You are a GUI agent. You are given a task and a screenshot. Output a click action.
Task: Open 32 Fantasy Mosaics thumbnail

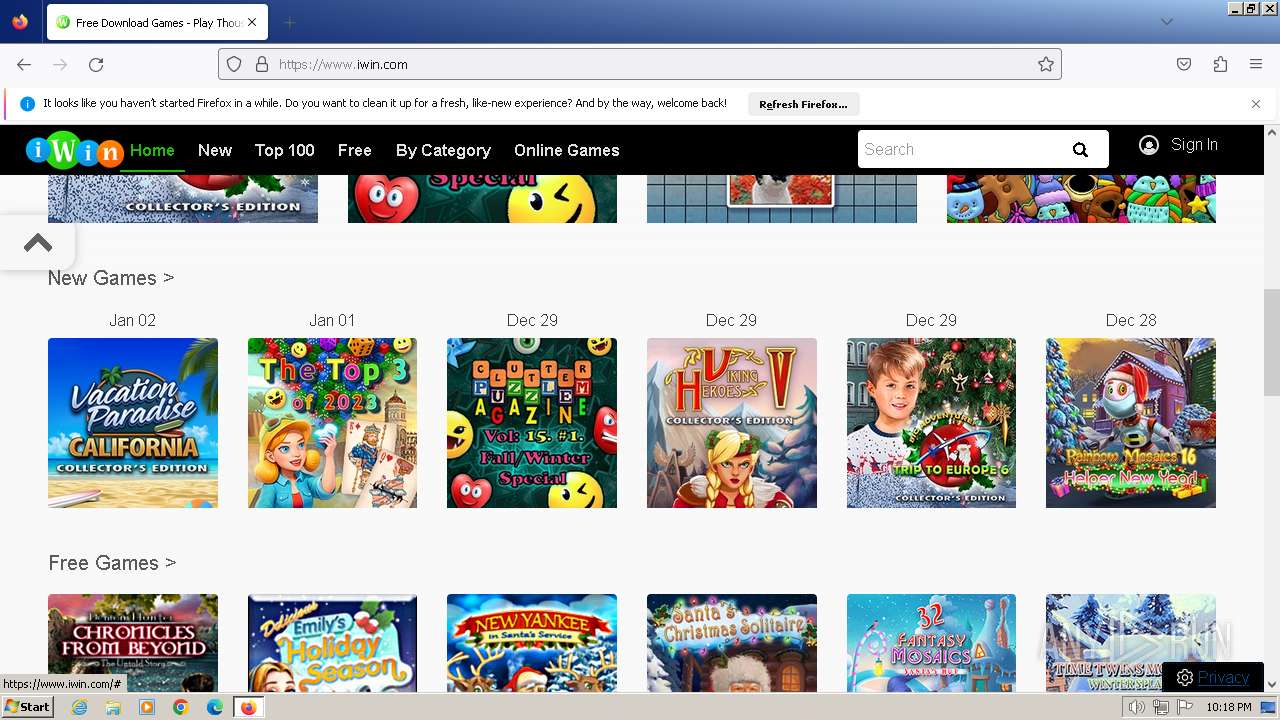coord(931,643)
